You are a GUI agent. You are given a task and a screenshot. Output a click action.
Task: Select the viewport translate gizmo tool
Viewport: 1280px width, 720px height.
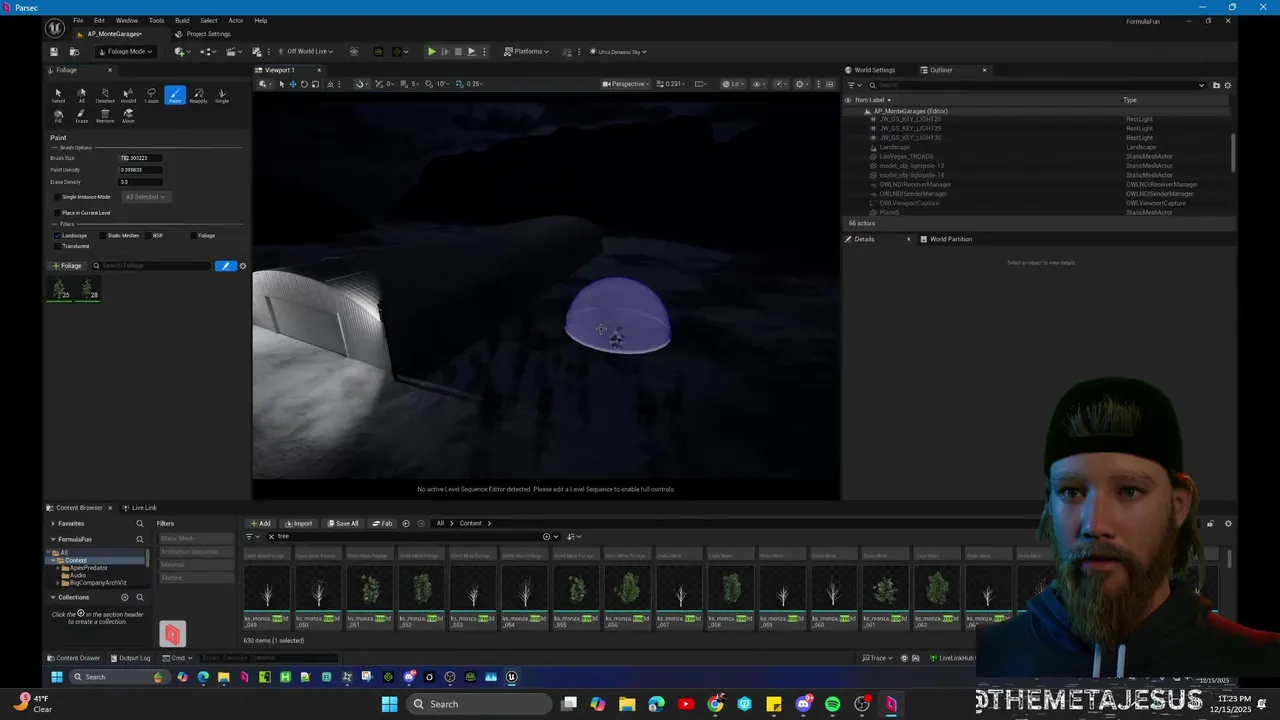(292, 84)
